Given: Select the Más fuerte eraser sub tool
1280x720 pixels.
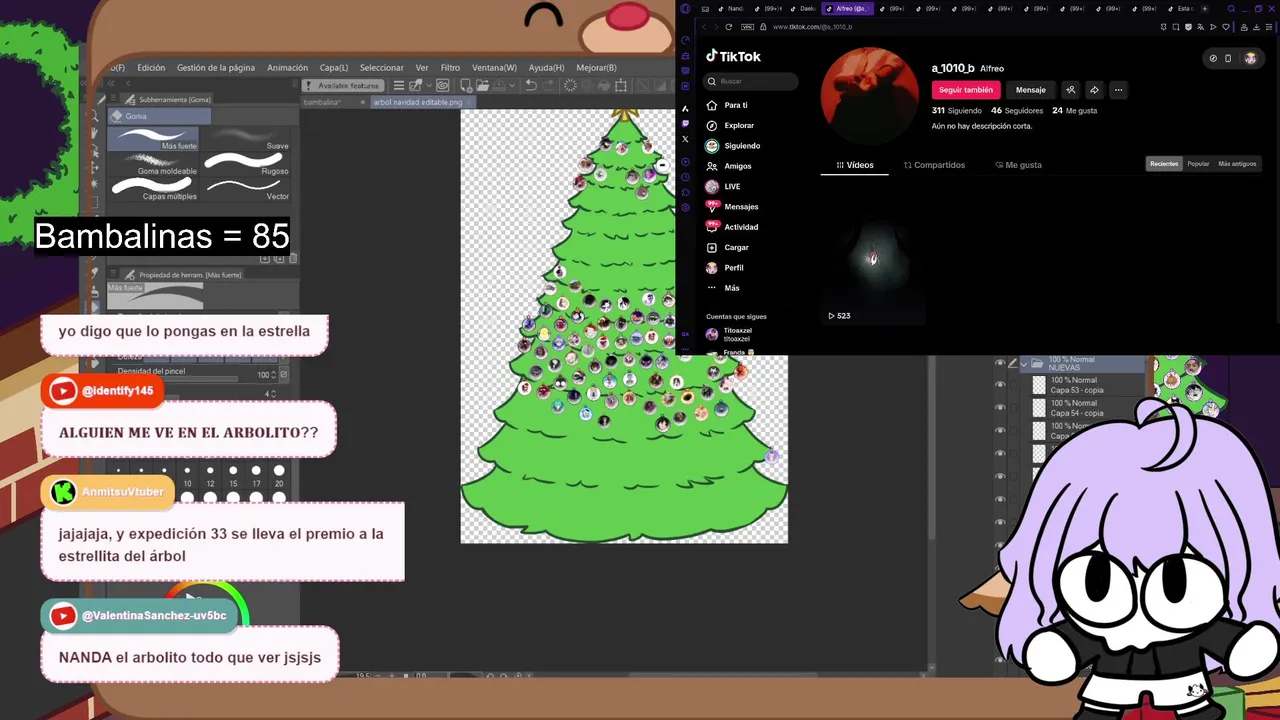Looking at the screenshot, I should [x=153, y=138].
